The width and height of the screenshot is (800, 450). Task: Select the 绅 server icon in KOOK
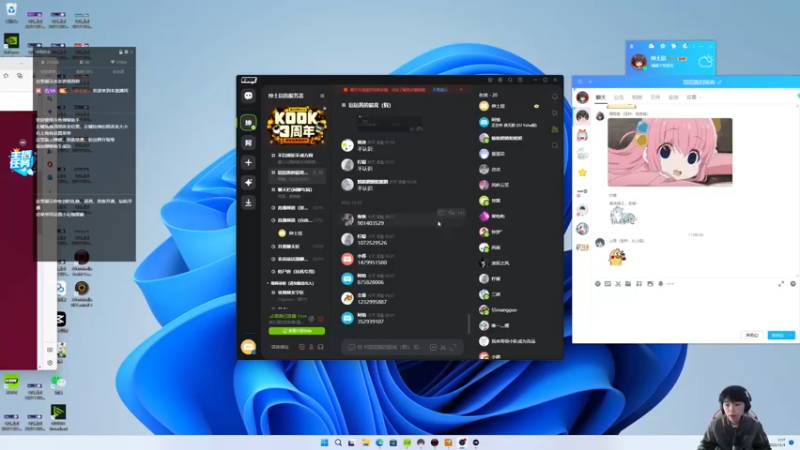coord(248,122)
